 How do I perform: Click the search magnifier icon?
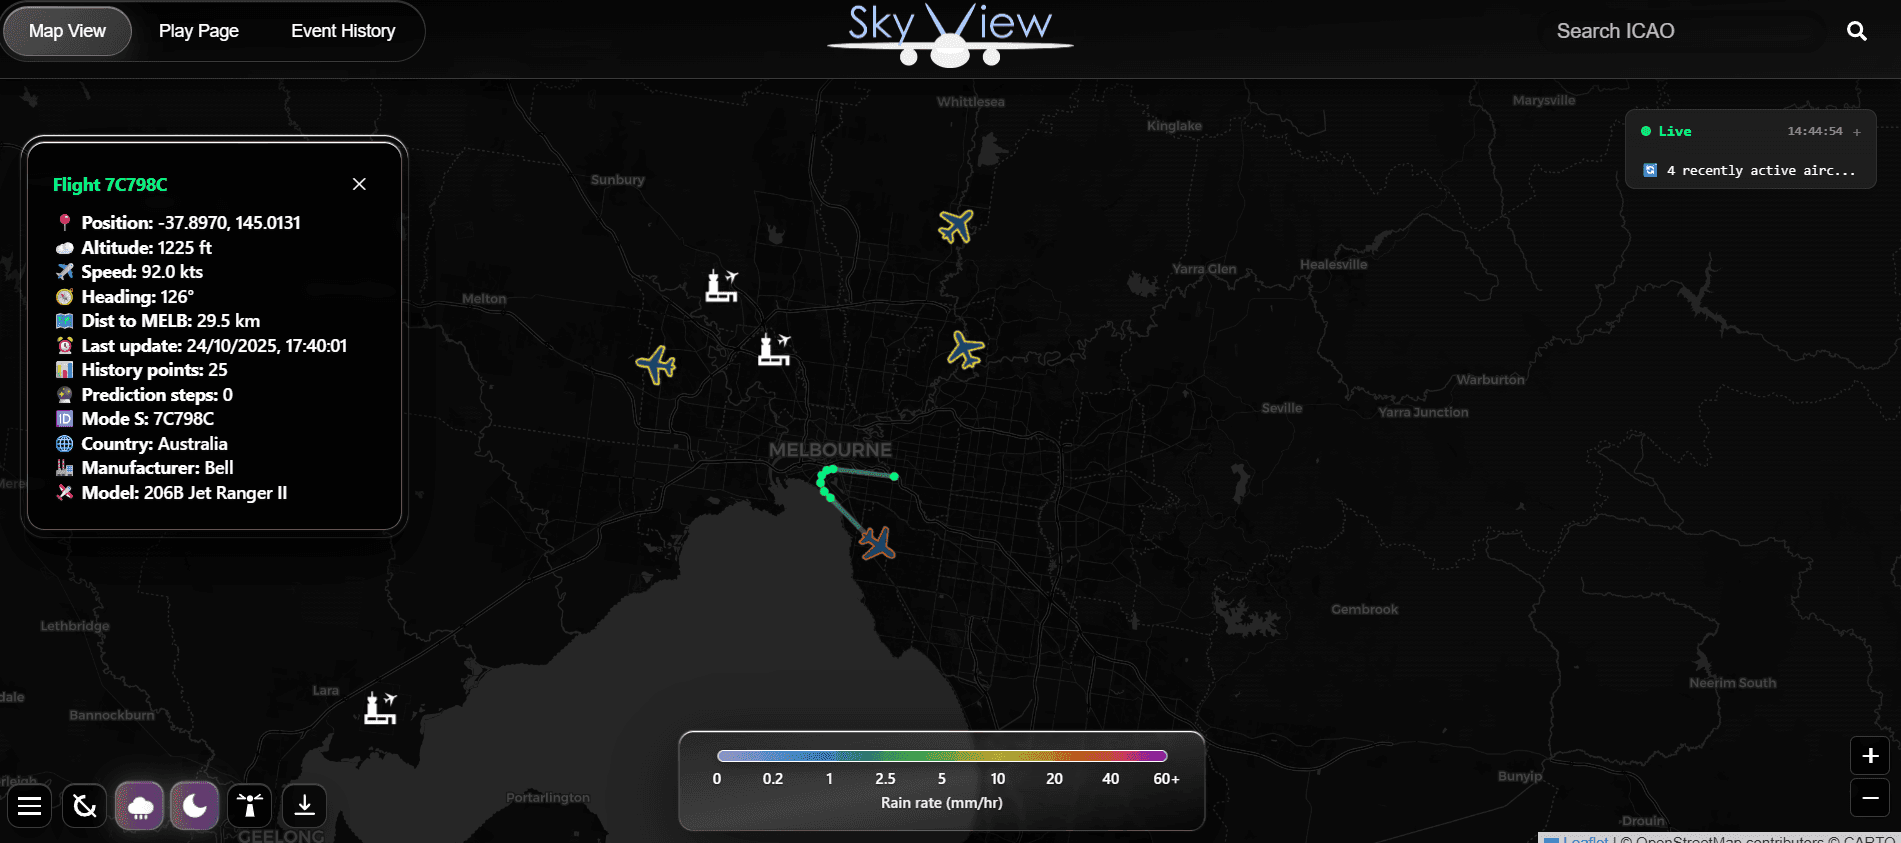[1856, 31]
